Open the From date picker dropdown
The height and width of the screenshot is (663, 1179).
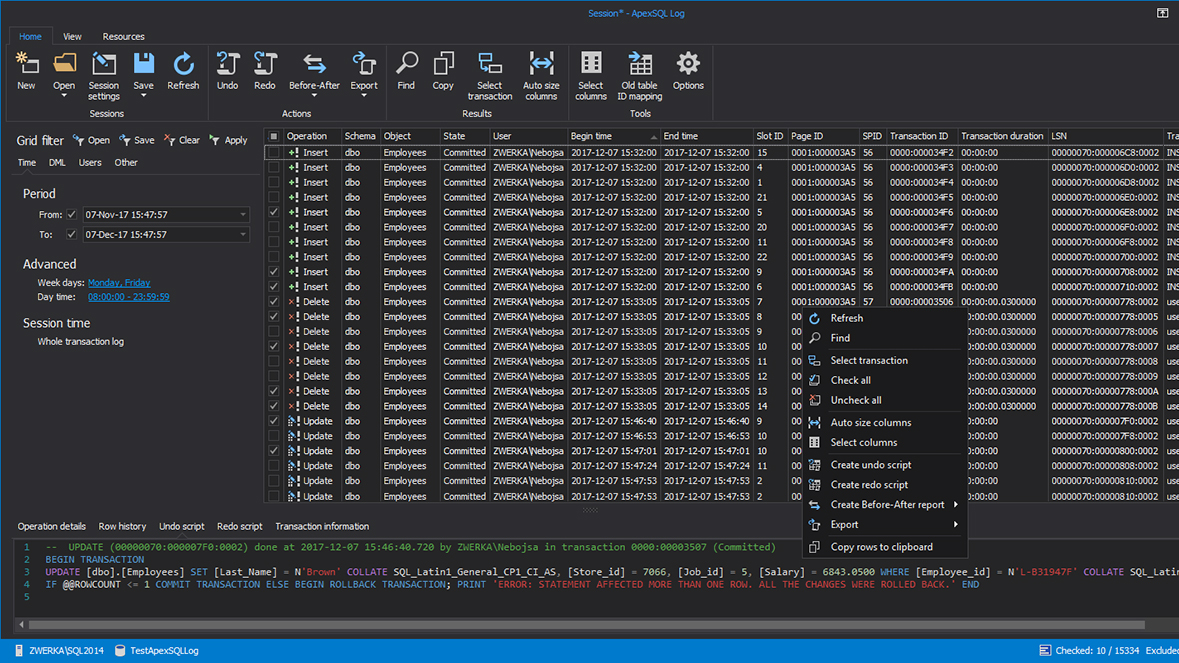tap(241, 213)
